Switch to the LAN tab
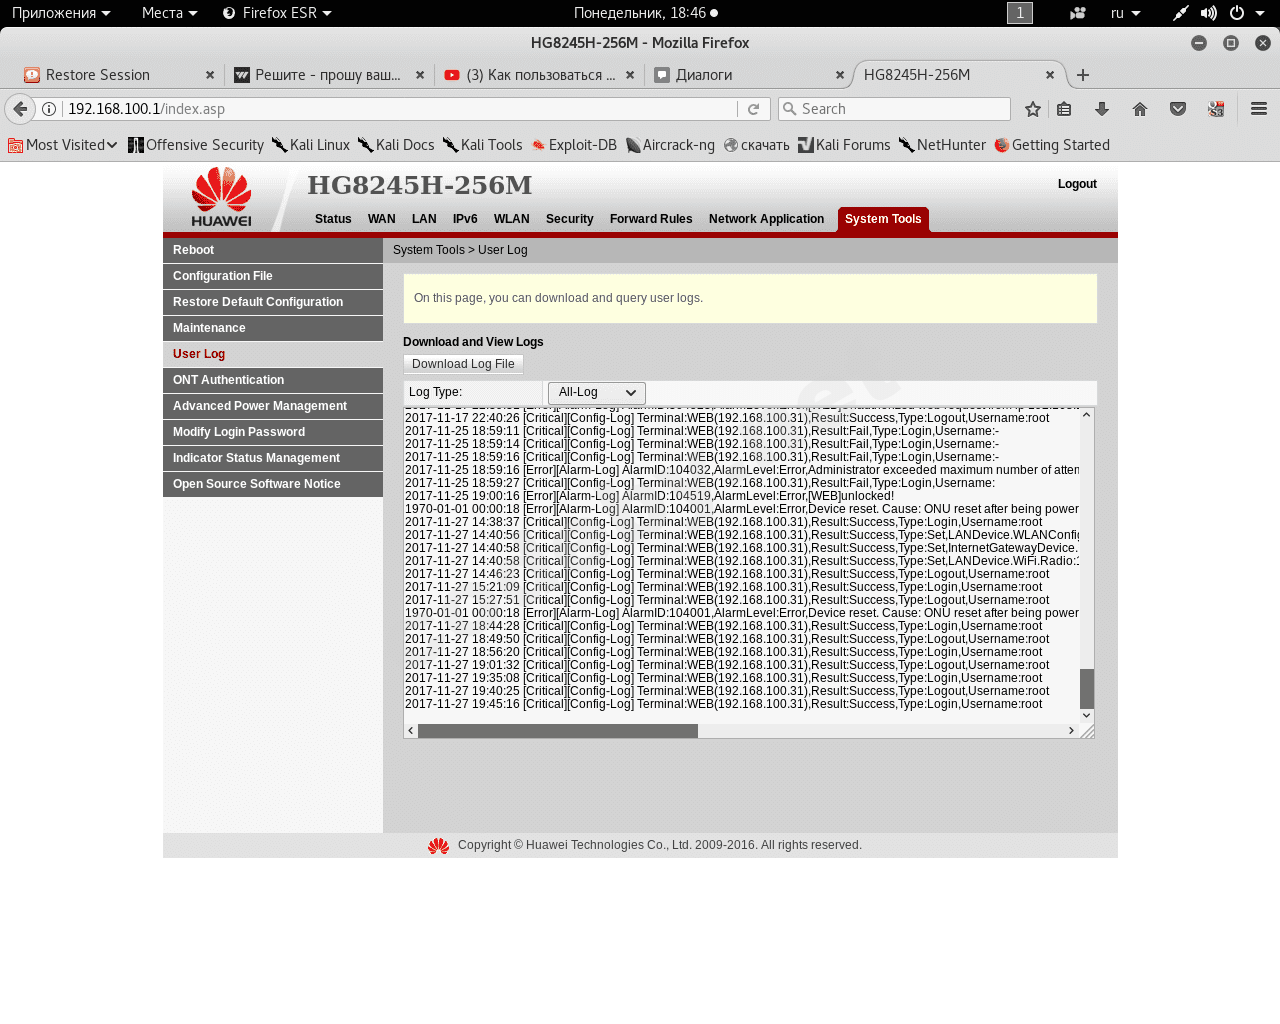 (x=424, y=219)
